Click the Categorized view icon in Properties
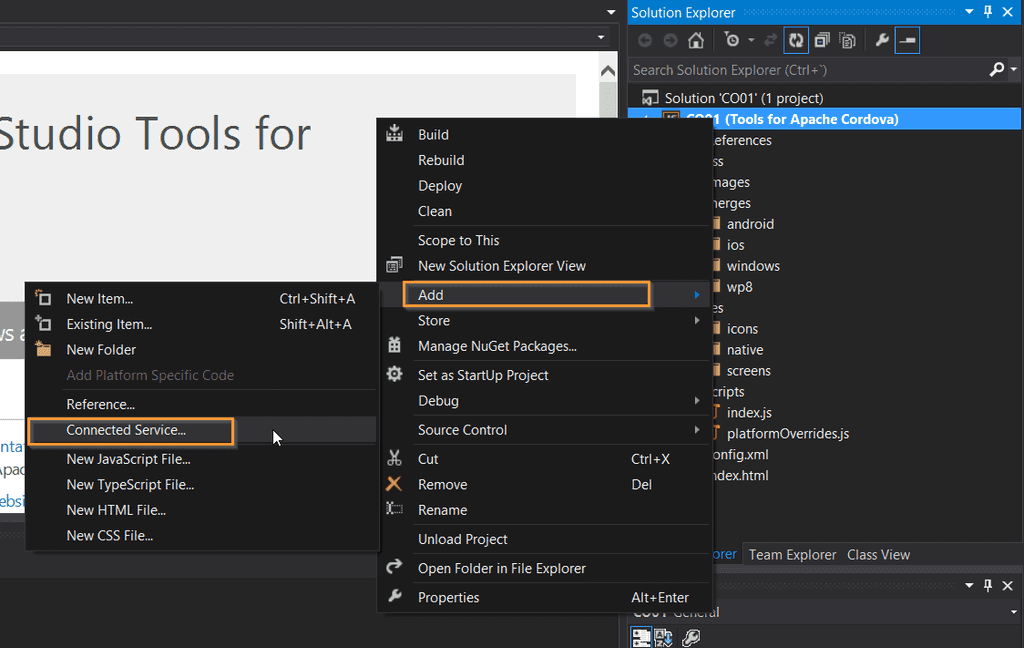 coord(641,637)
